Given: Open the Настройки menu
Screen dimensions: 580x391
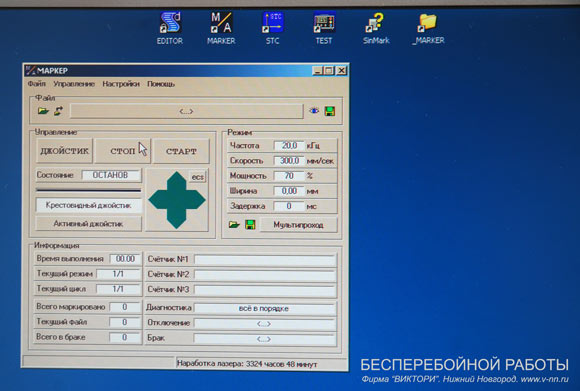Looking at the screenshot, I should pyautogui.click(x=121, y=84).
